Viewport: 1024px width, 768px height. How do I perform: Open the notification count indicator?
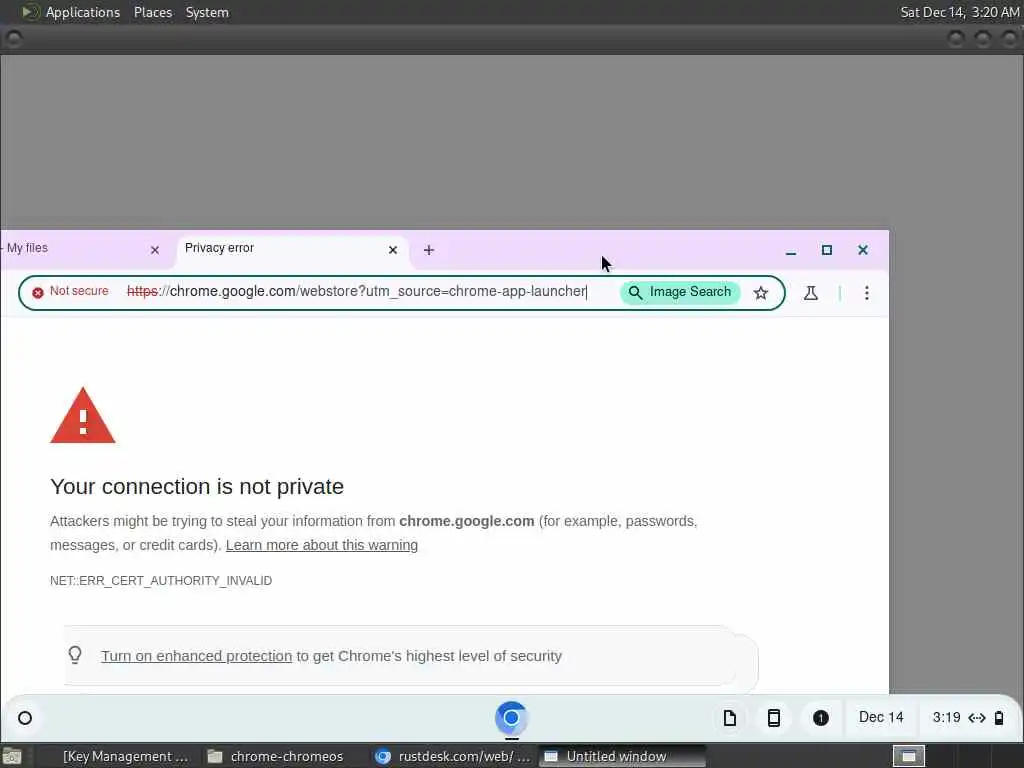pyautogui.click(x=821, y=718)
